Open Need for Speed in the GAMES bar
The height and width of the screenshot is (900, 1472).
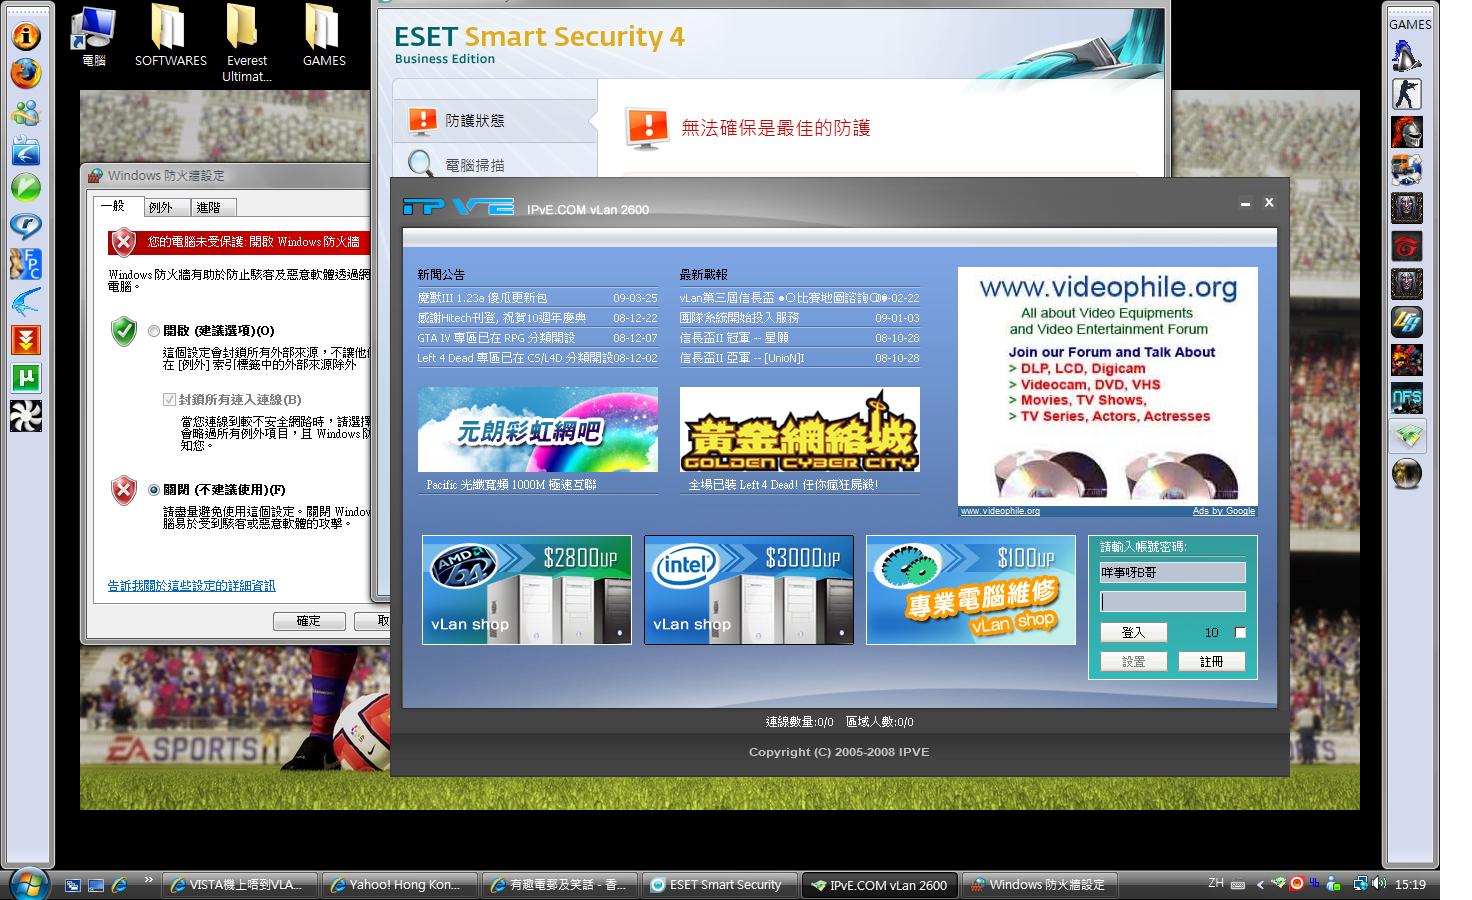1407,397
